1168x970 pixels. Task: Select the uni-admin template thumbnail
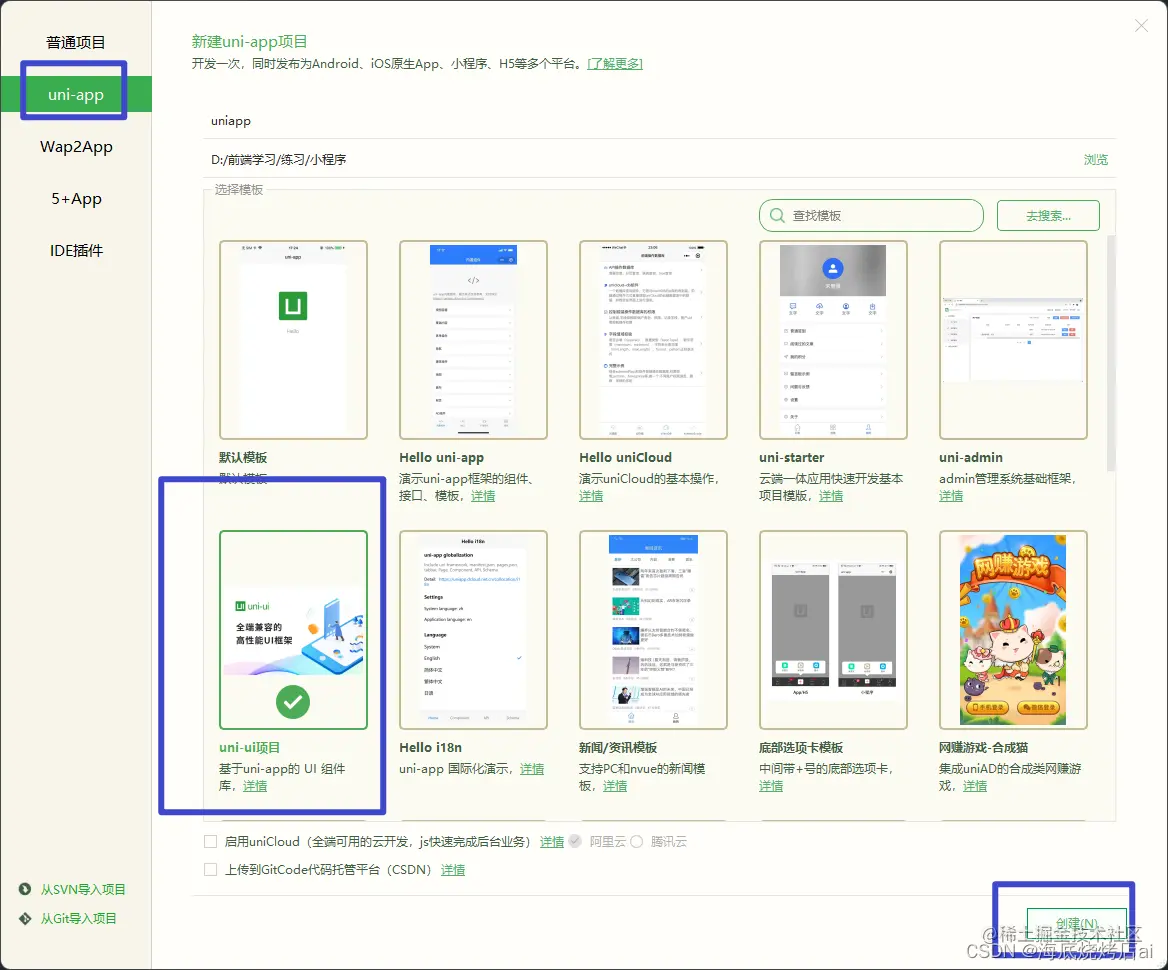(1013, 340)
